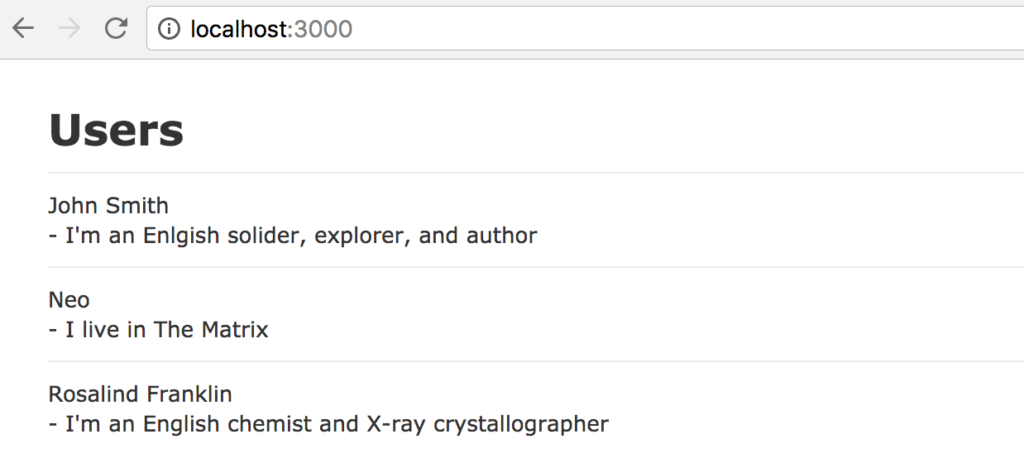
Task: View site information via the info icon
Action: click(168, 29)
